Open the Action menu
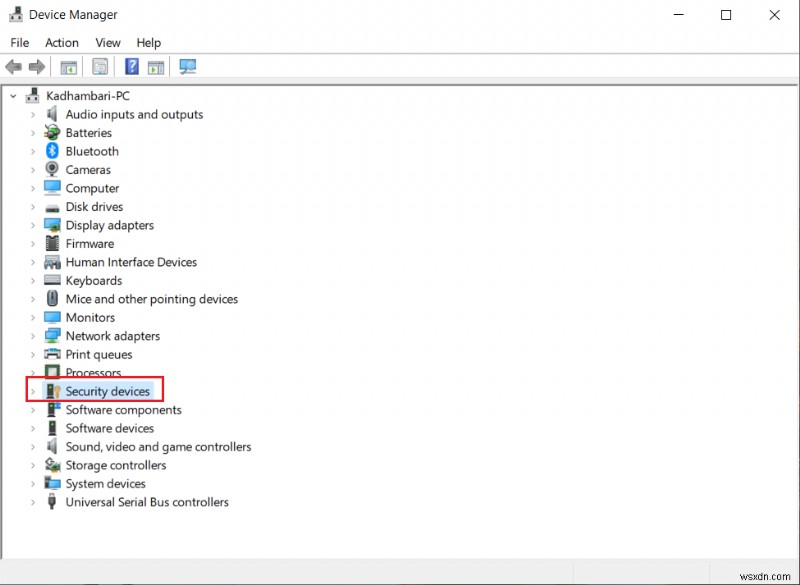 [62, 43]
